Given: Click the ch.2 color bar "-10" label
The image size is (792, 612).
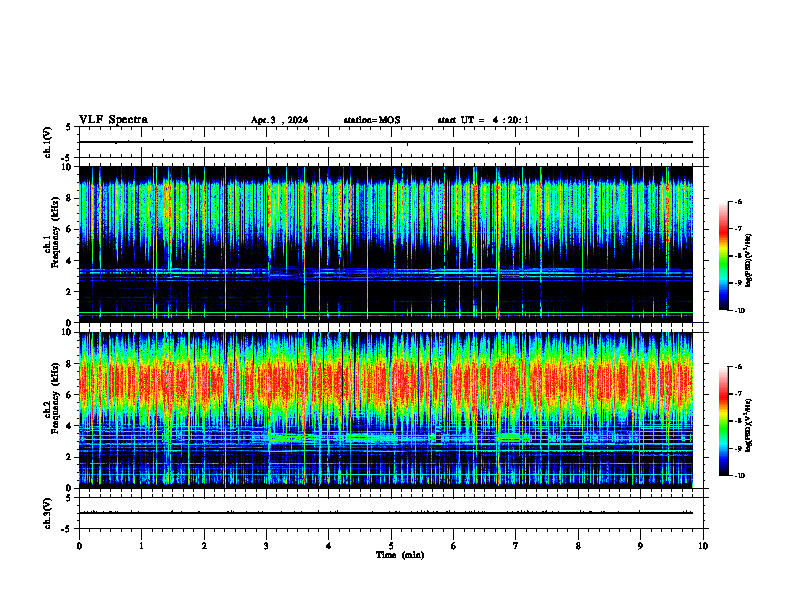Looking at the screenshot, I should coord(740,476).
